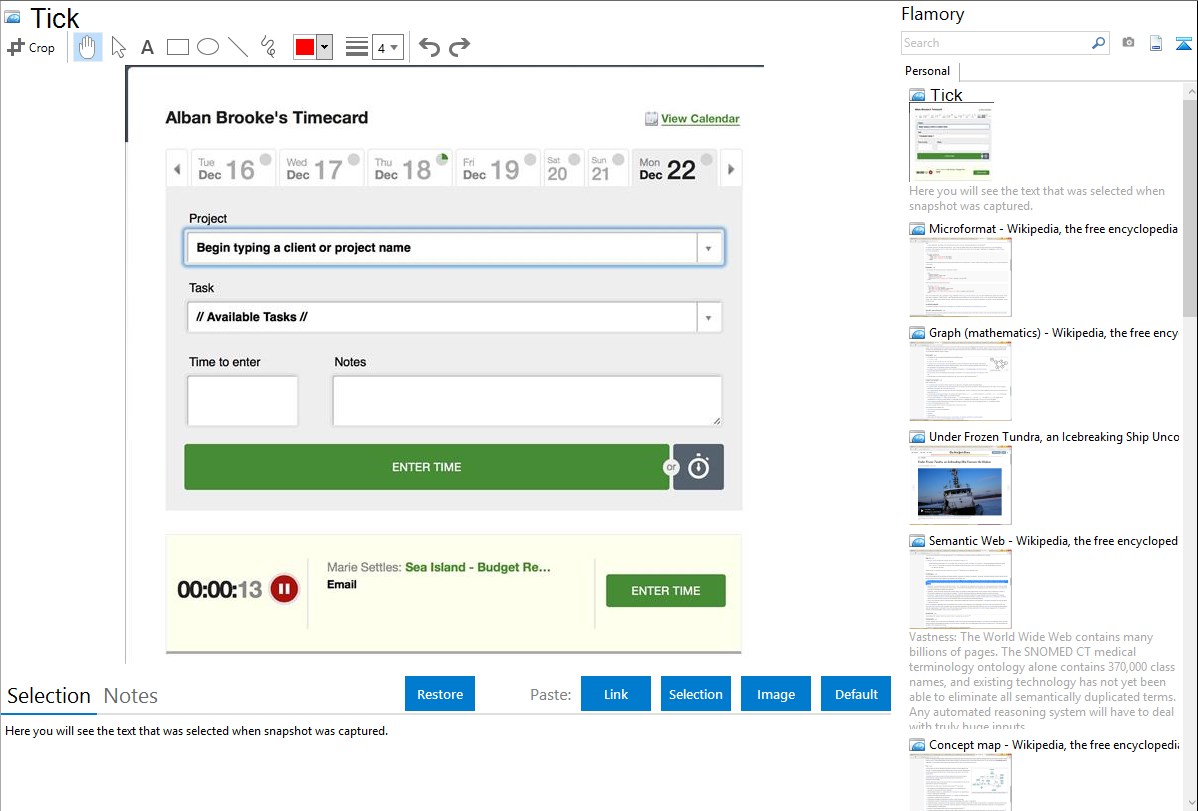This screenshot has width=1198, height=811.
Task: Open the Graph (mathematics) snapshot thumbnail
Action: click(x=960, y=381)
